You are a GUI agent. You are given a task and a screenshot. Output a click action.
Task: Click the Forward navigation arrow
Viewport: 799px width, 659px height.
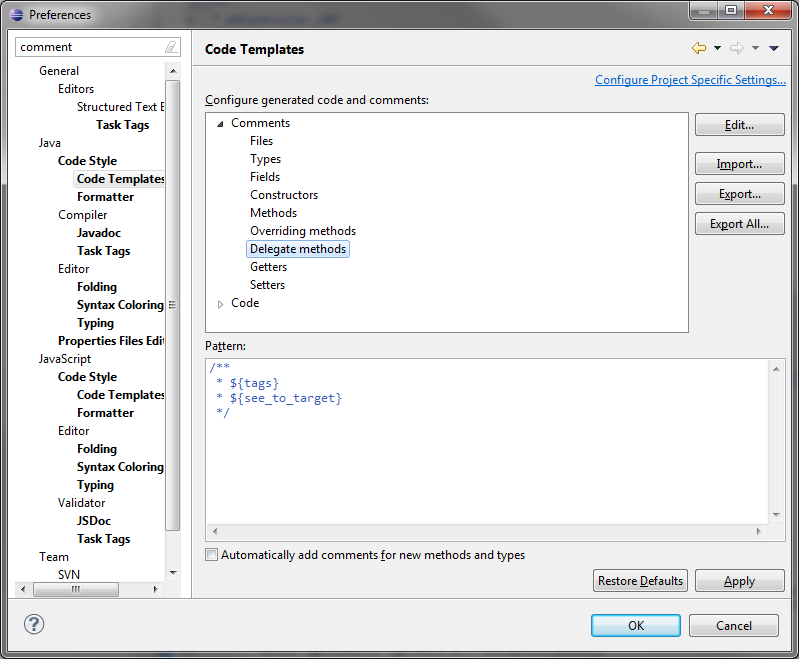737,48
